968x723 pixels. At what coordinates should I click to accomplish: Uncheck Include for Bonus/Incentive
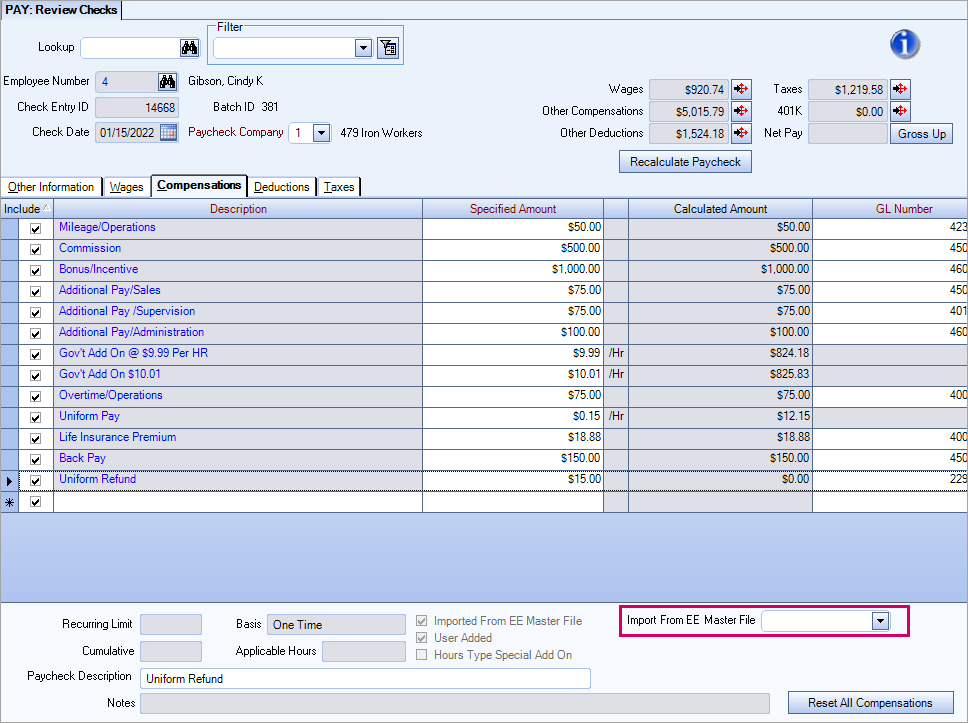[x=36, y=270]
